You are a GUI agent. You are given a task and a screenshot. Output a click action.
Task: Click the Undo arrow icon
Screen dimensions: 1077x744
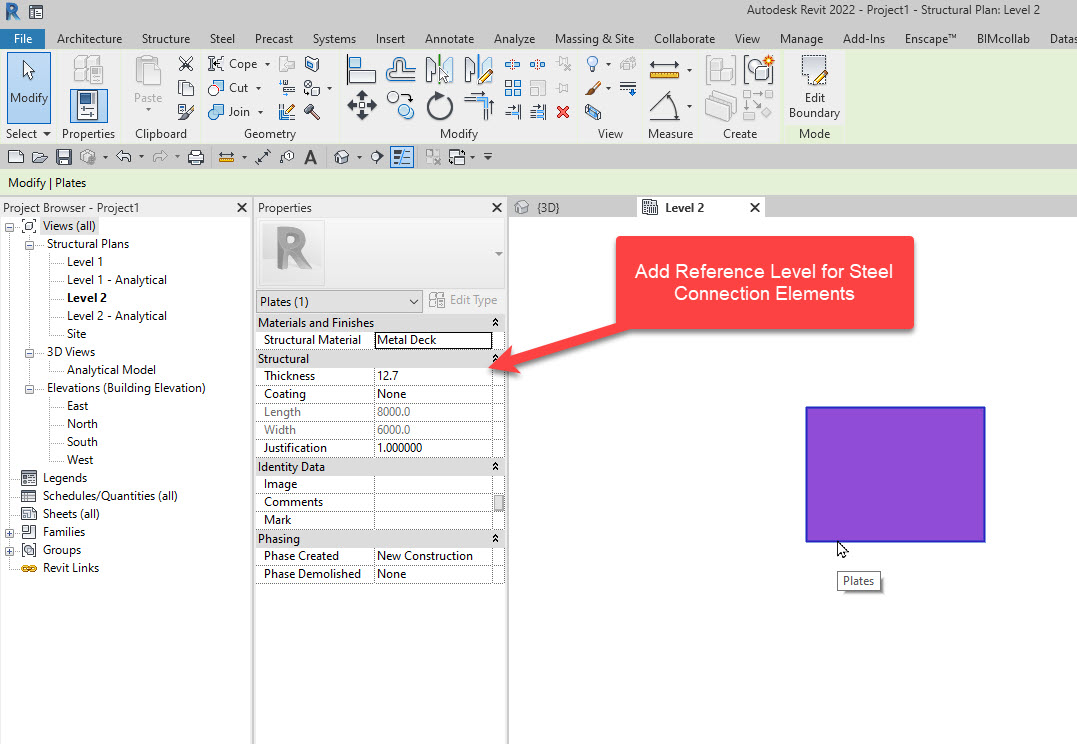pyautogui.click(x=124, y=157)
